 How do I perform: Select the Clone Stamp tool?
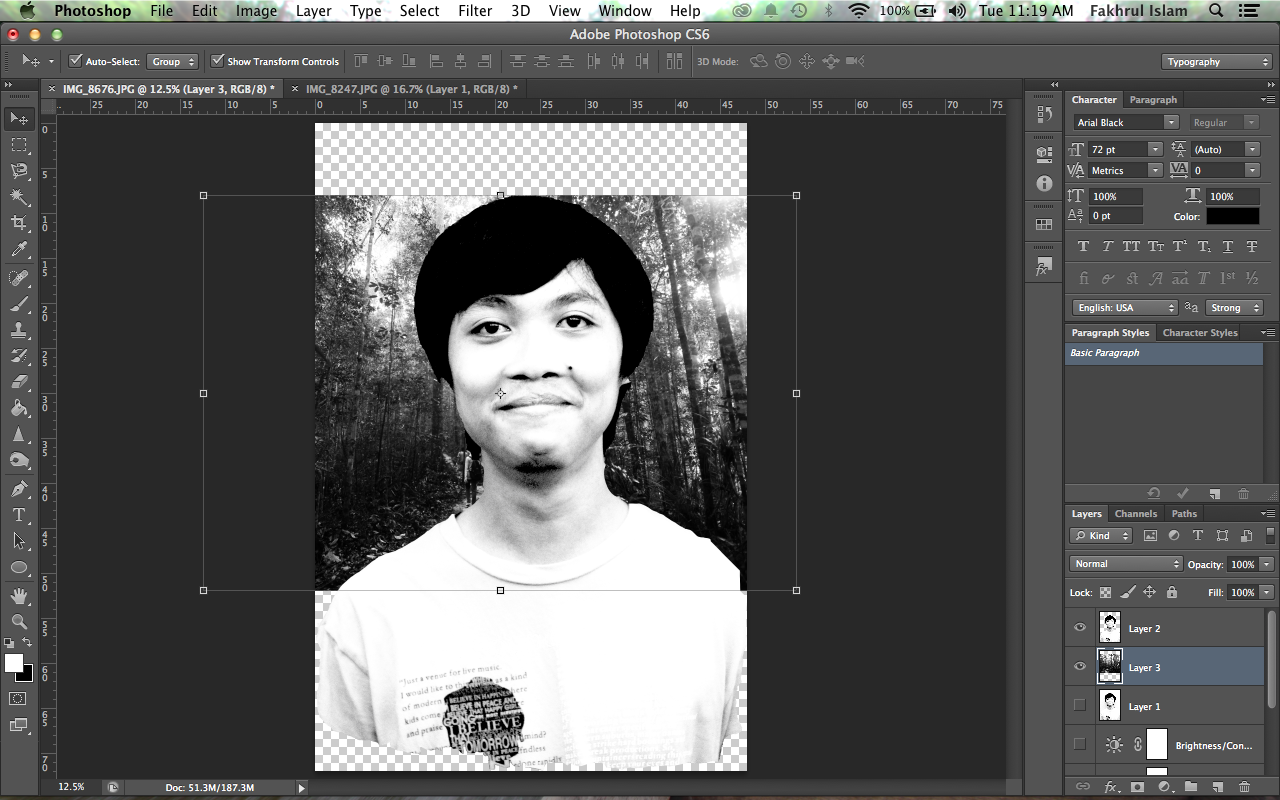[19, 330]
